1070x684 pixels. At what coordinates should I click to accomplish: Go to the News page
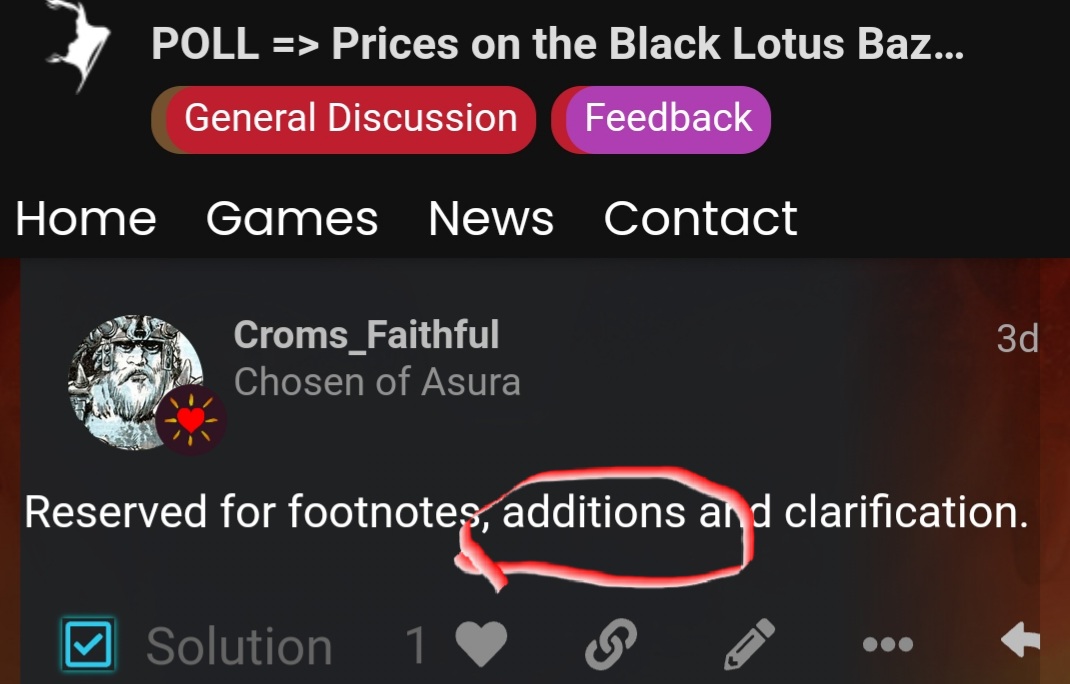[x=491, y=218]
